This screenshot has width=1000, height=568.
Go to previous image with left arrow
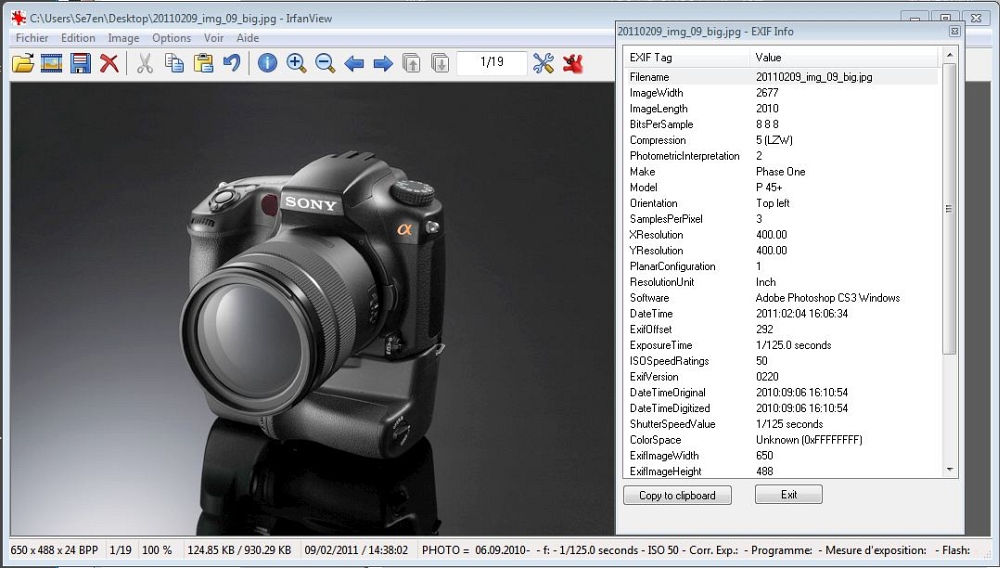point(354,63)
